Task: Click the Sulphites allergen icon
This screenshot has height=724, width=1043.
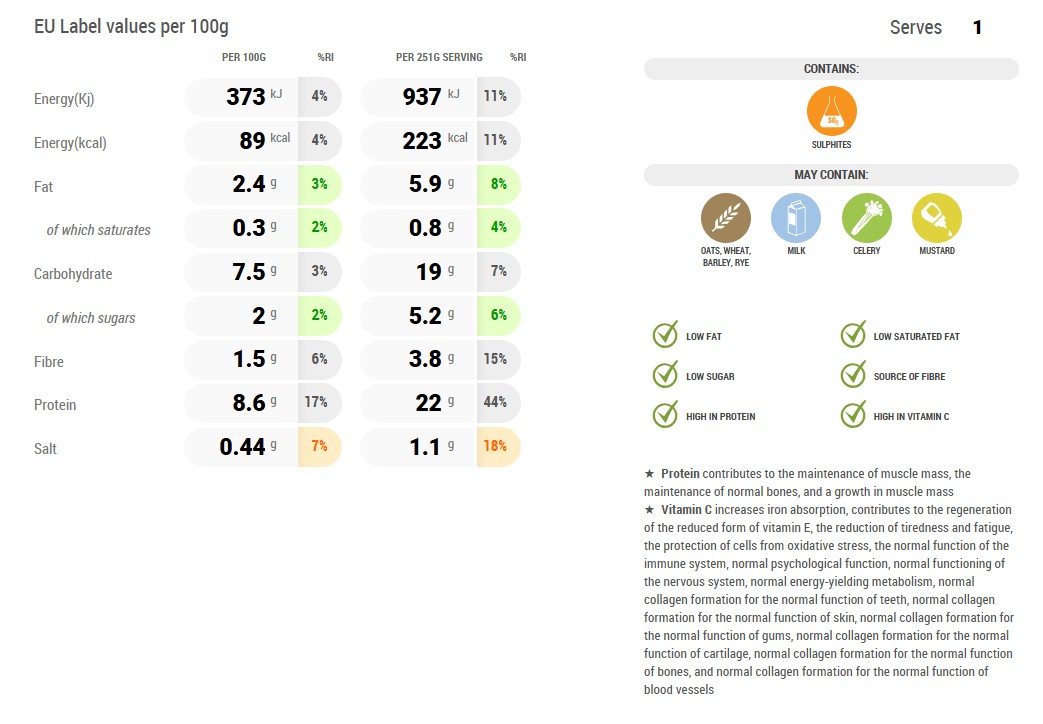Action: [x=831, y=112]
